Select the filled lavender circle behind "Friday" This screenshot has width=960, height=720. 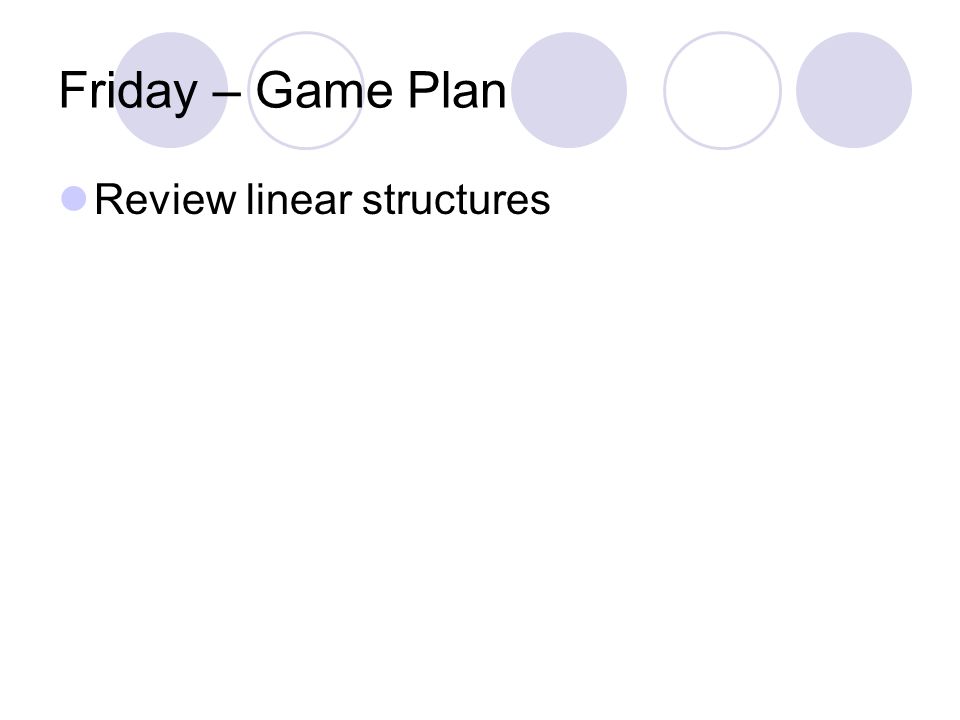[x=171, y=90]
